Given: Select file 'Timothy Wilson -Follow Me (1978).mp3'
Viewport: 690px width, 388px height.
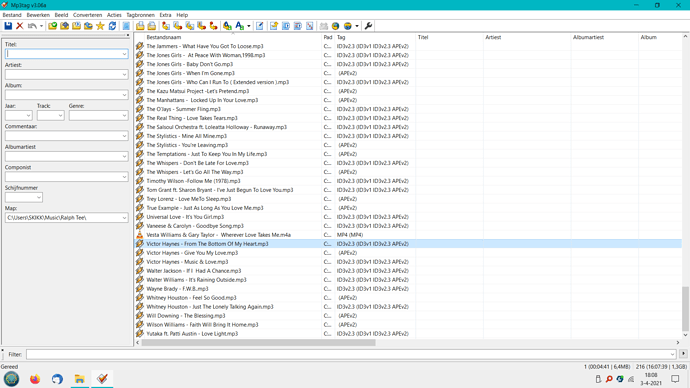Looking at the screenshot, I should [x=193, y=181].
